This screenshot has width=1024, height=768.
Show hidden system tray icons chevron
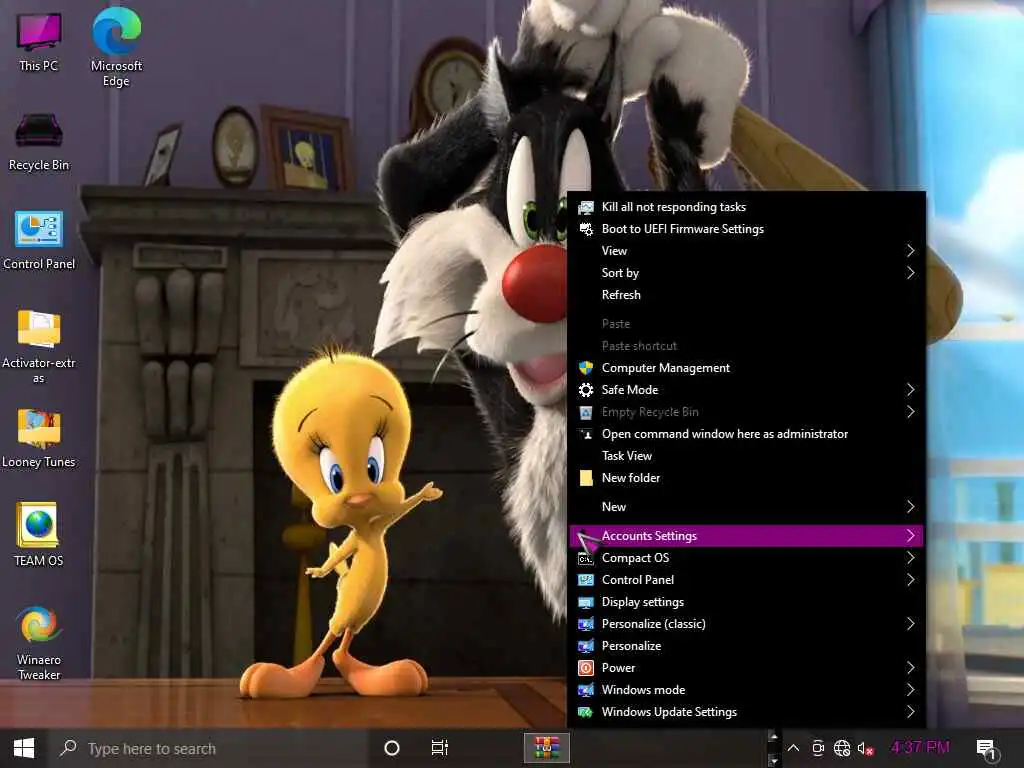(793, 748)
